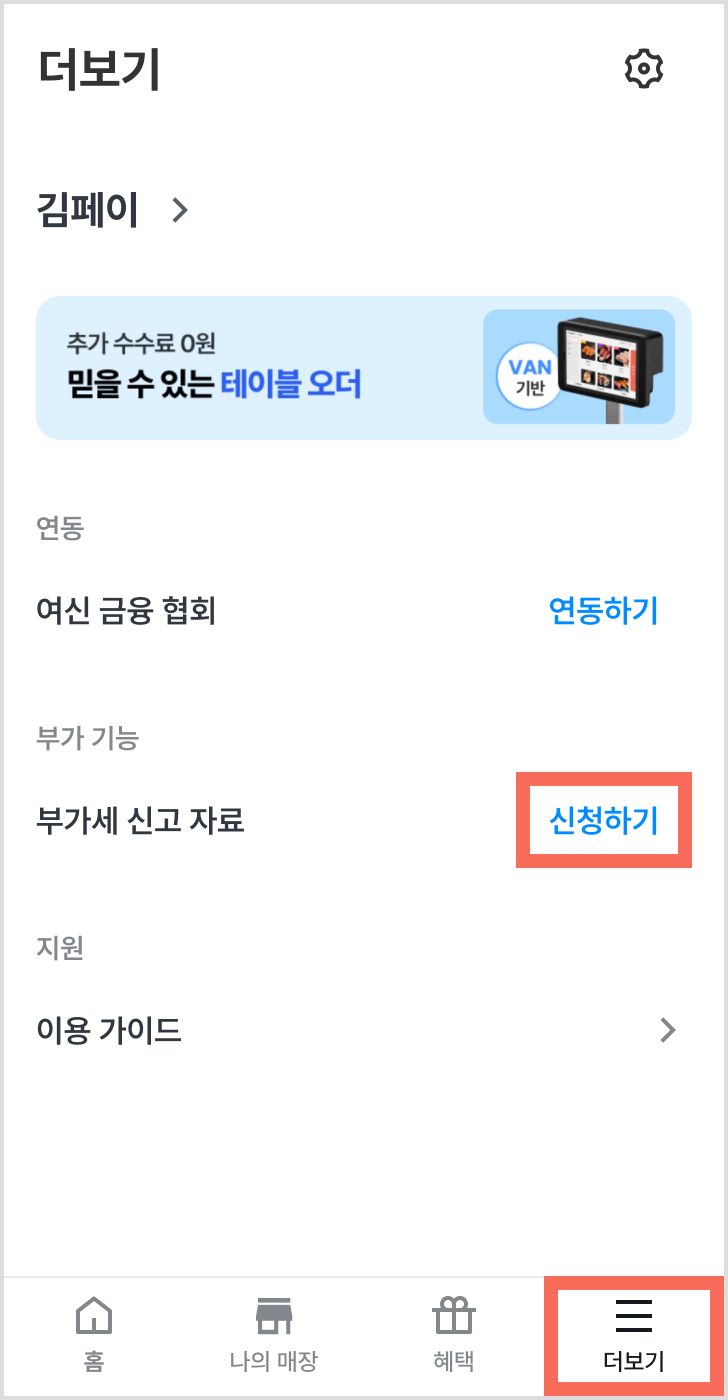Expand profile via chevron beside 김페이
Image resolution: width=728 pixels, height=1400 pixels.
tap(180, 210)
